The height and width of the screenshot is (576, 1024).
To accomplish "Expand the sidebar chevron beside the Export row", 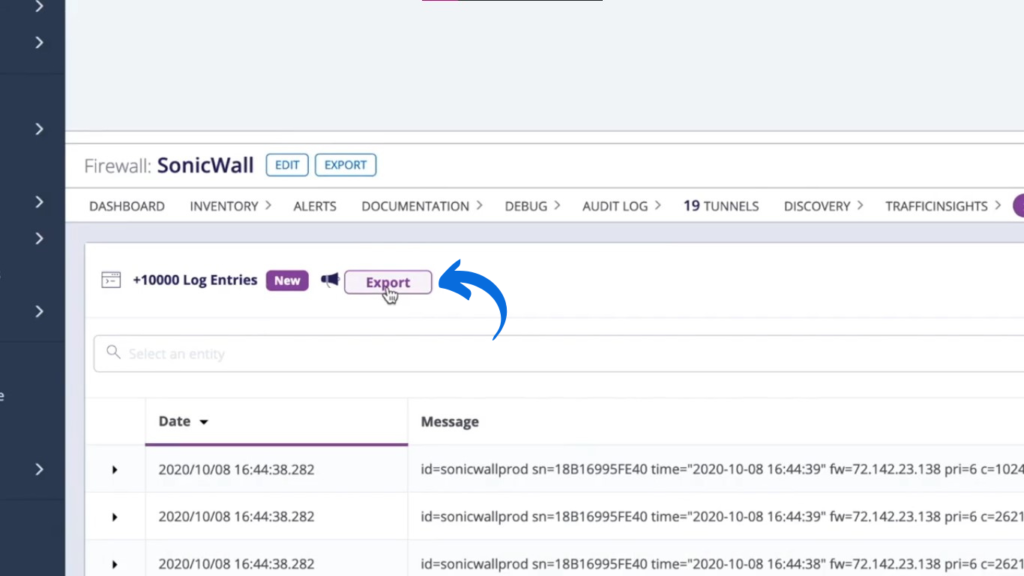I will pos(39,312).
